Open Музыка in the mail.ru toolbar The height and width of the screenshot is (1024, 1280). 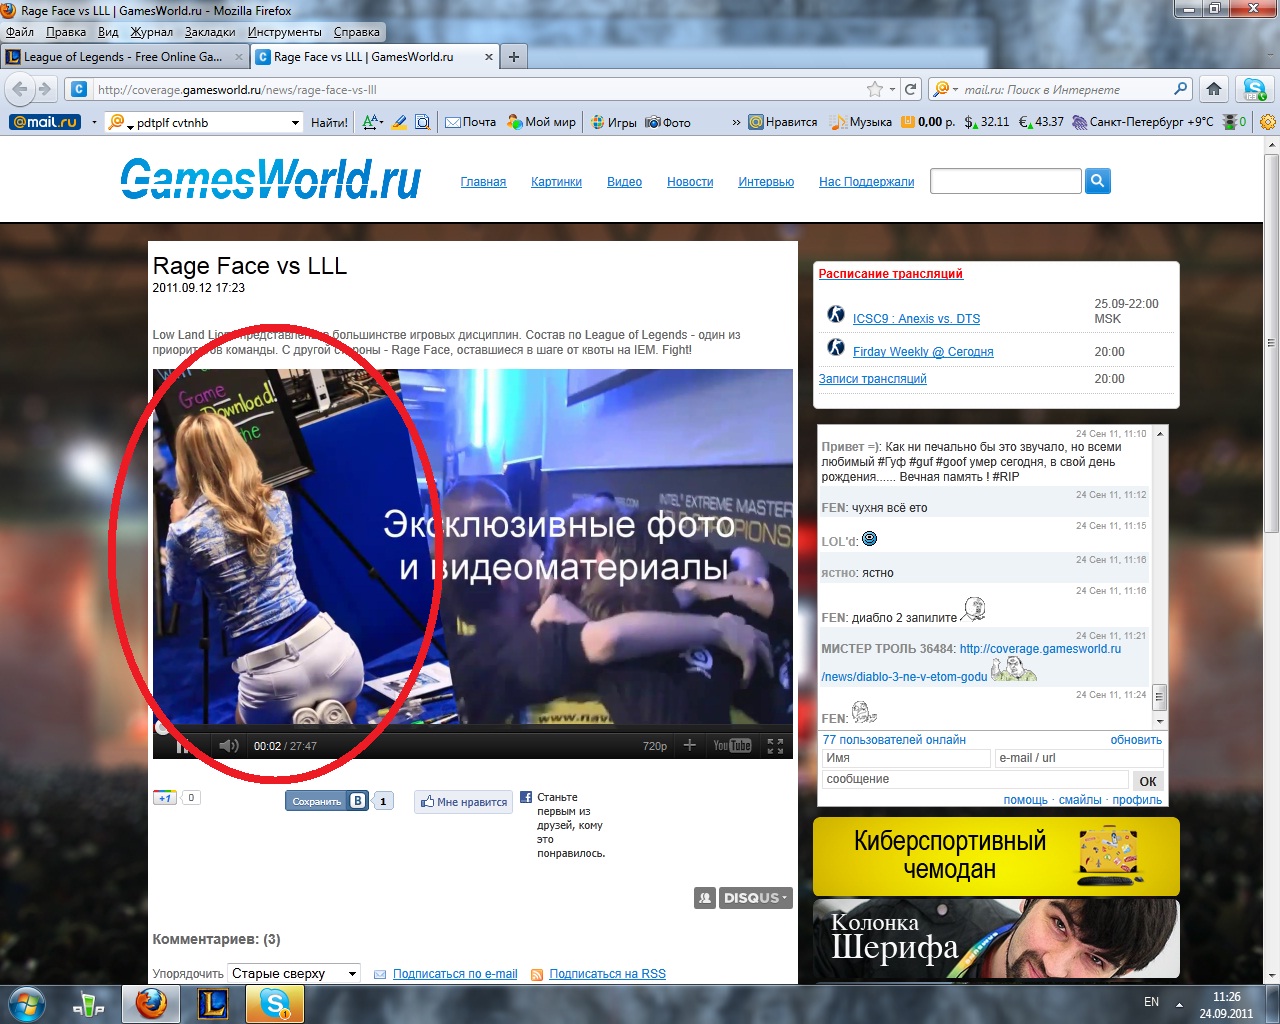(x=861, y=122)
